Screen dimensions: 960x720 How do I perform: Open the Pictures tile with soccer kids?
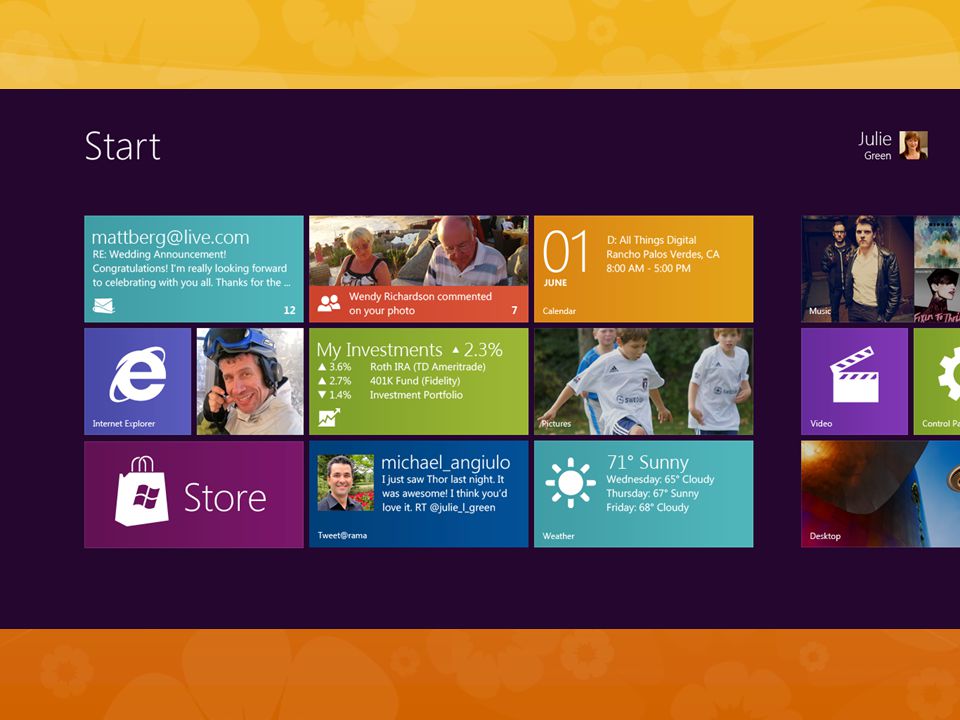[x=643, y=381]
